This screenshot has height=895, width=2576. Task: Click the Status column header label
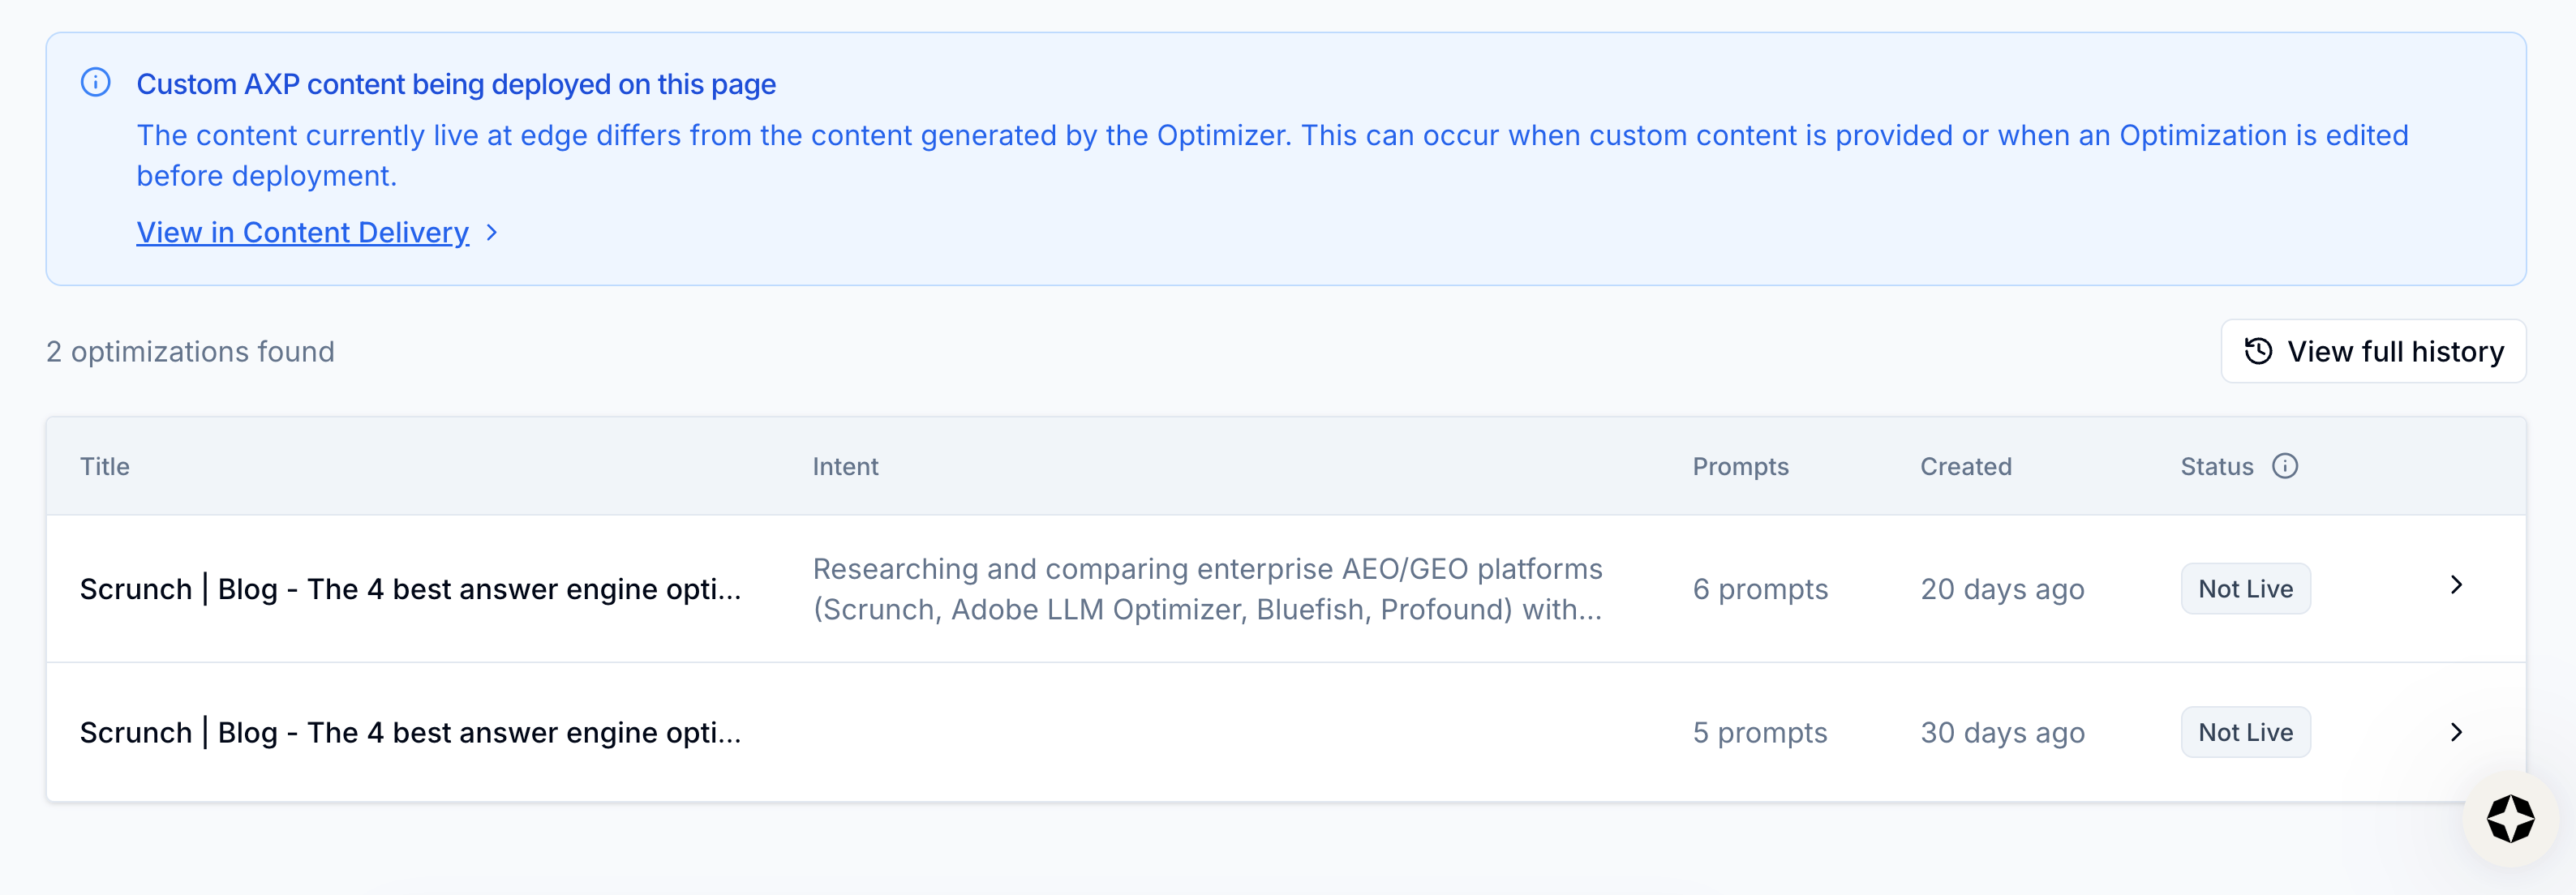coord(2217,466)
